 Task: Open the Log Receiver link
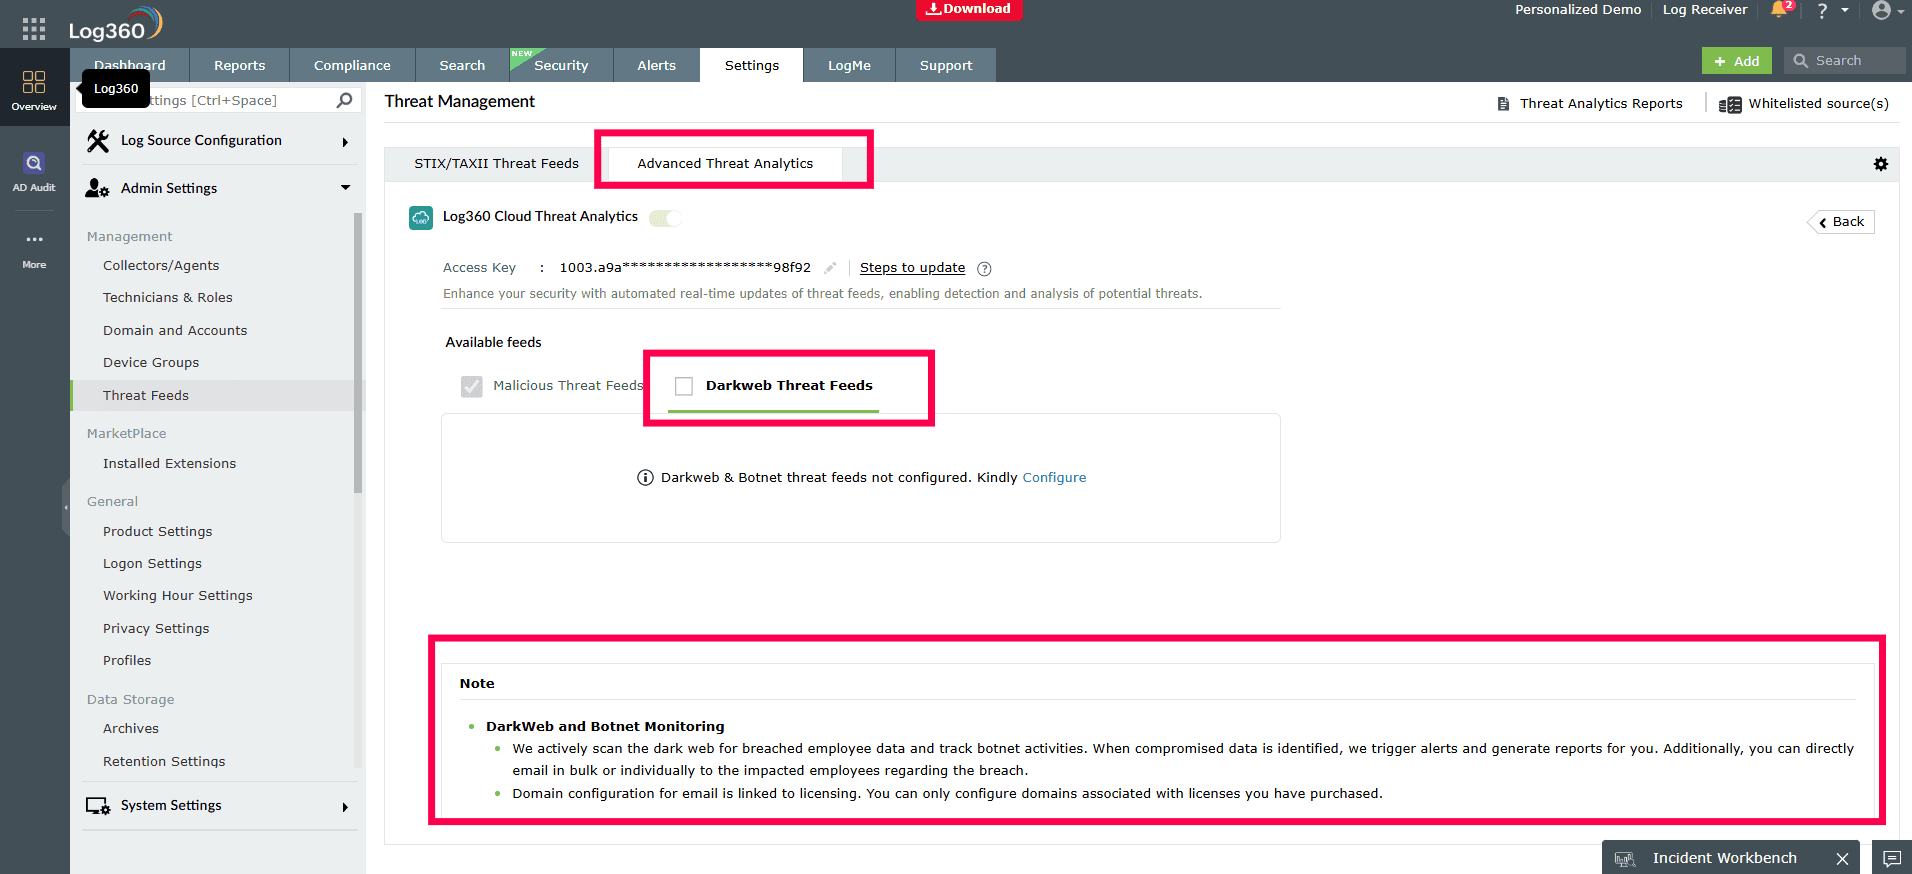[1705, 10]
